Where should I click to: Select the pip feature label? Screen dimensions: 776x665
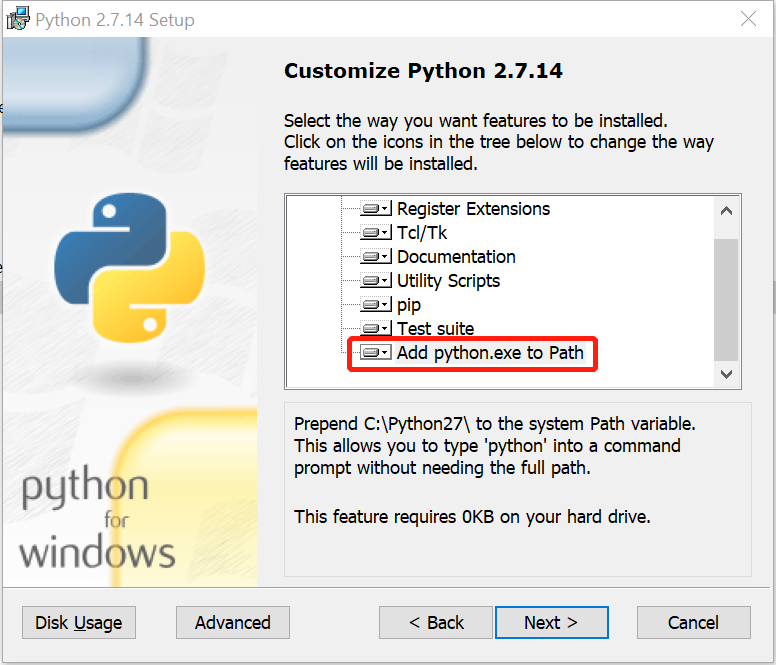(x=409, y=305)
